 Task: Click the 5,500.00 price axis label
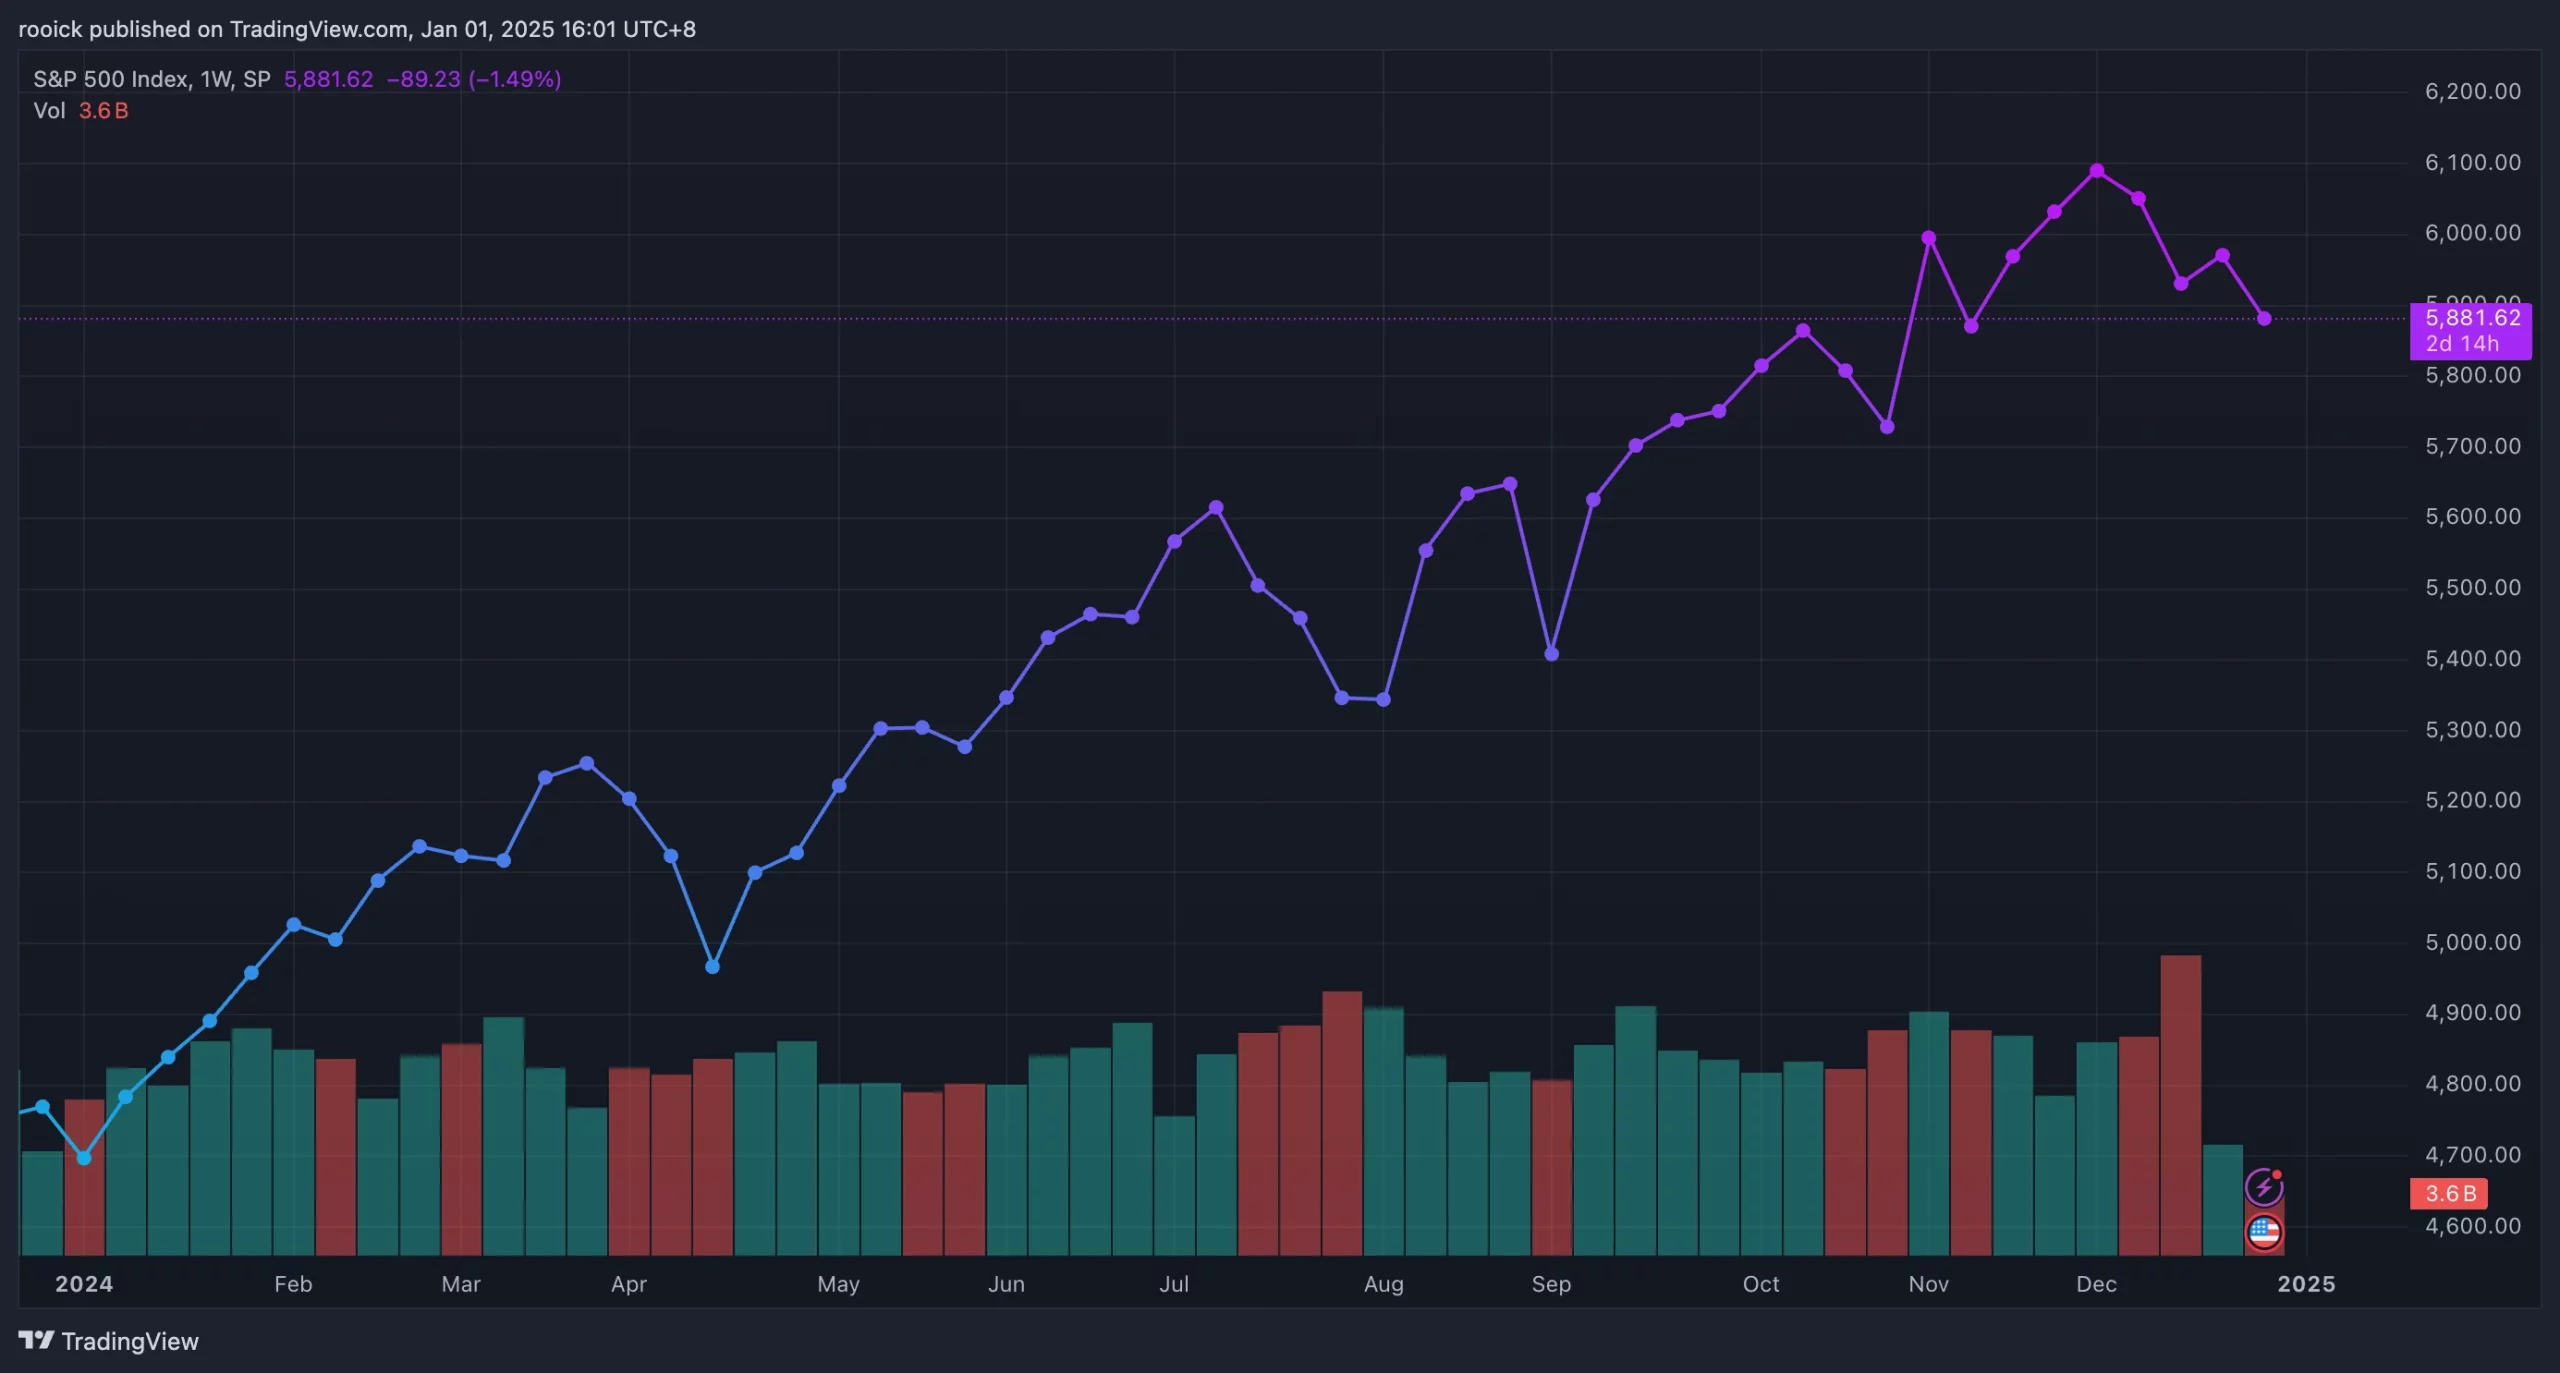2473,588
